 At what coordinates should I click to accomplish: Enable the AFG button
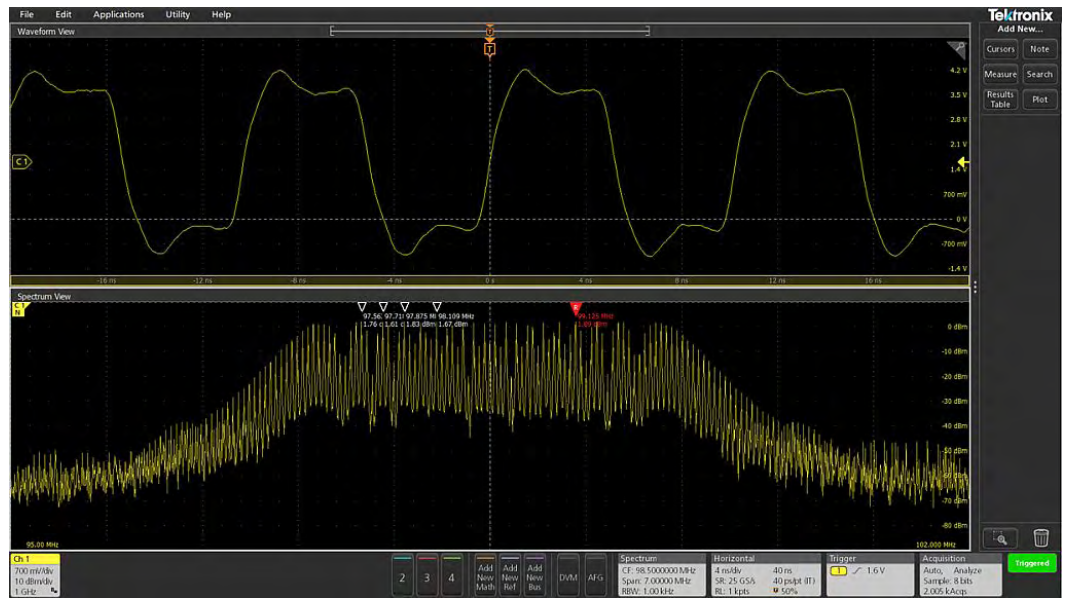point(595,575)
